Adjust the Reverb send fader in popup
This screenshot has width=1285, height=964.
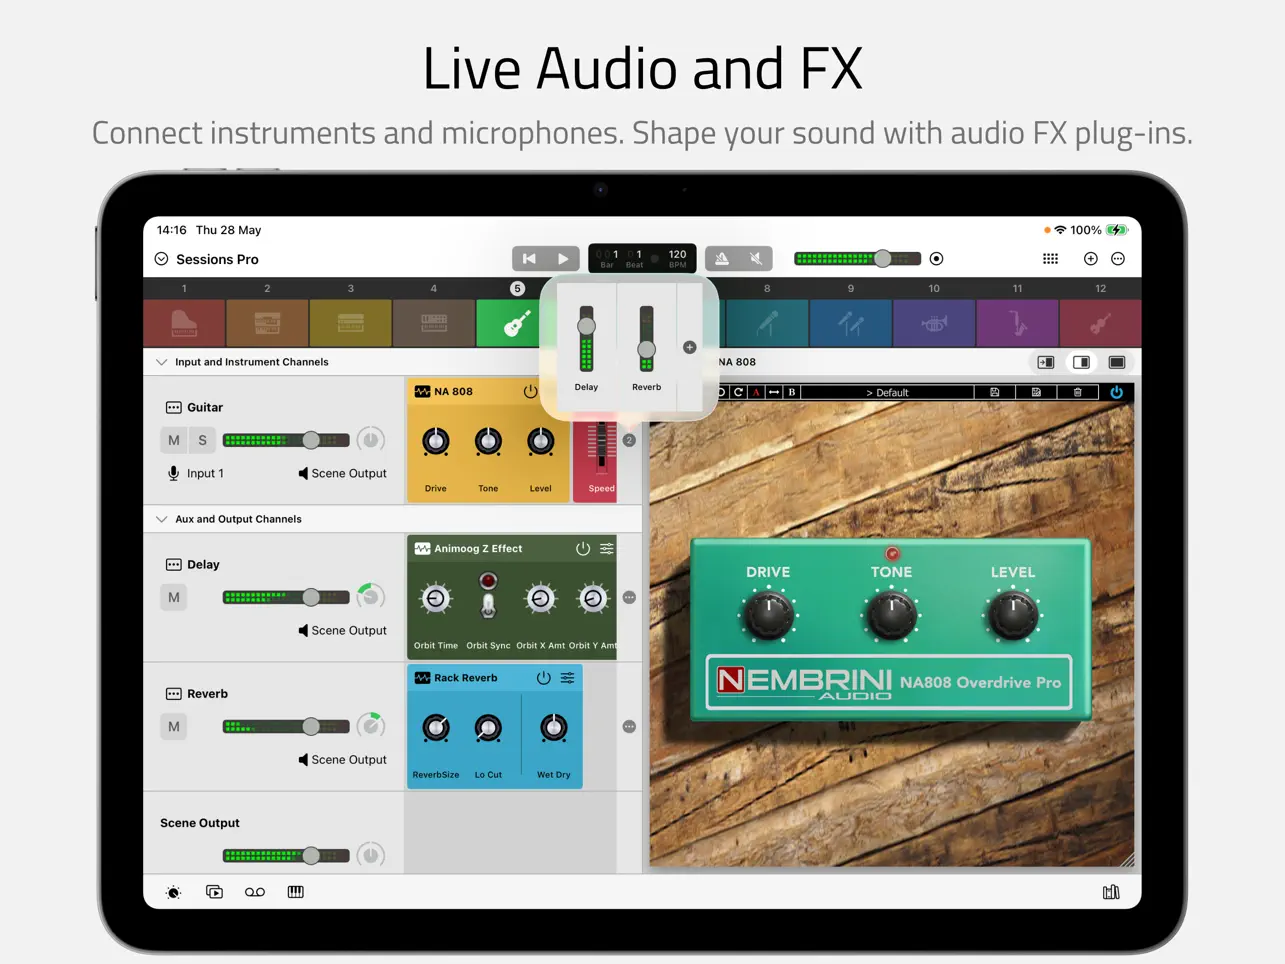click(647, 339)
